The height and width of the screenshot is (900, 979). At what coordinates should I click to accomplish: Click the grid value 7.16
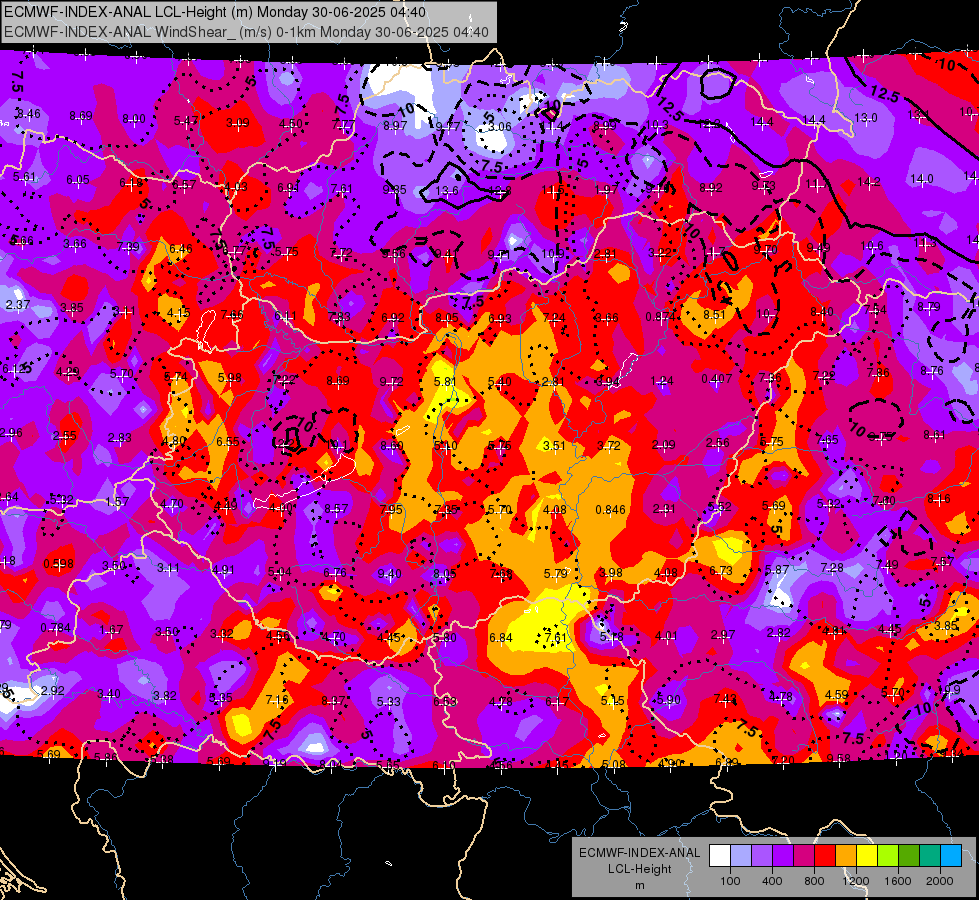(x=277, y=700)
